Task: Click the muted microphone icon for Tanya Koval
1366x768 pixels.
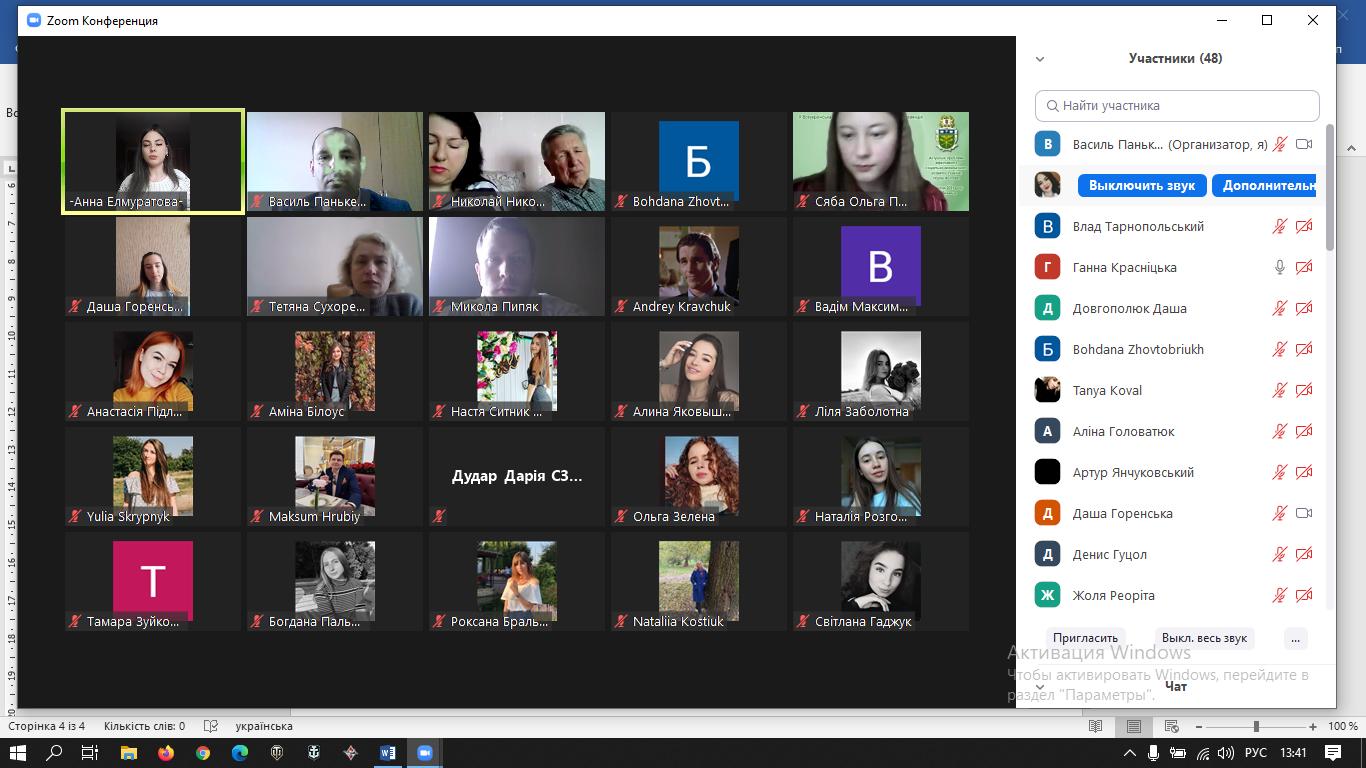Action: pyautogui.click(x=1279, y=390)
